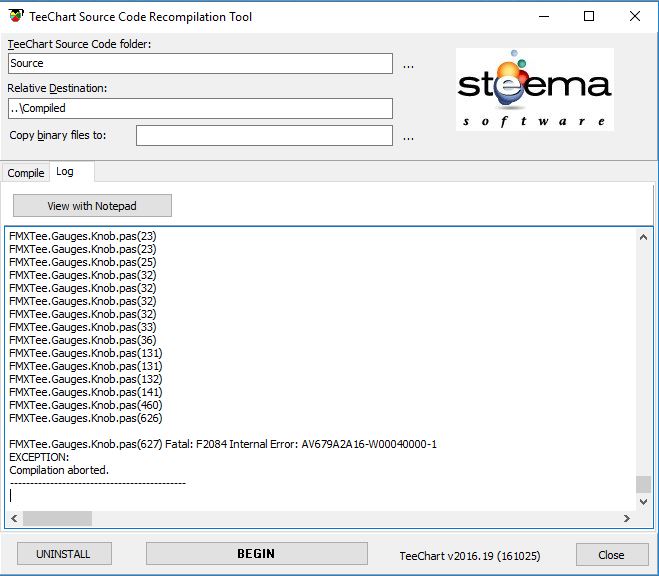
Task: Click log line FMXTee.Gauges.Knob.pas(626)
Action: [86, 418]
